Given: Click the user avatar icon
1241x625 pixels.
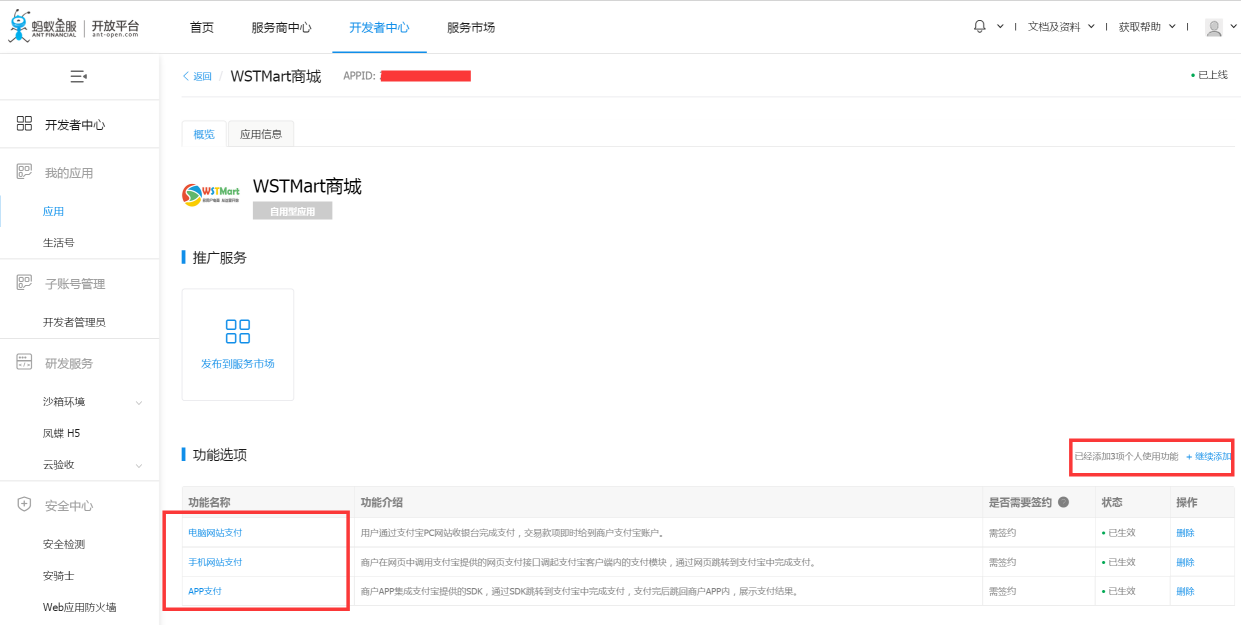Looking at the screenshot, I should pyautogui.click(x=1214, y=28).
